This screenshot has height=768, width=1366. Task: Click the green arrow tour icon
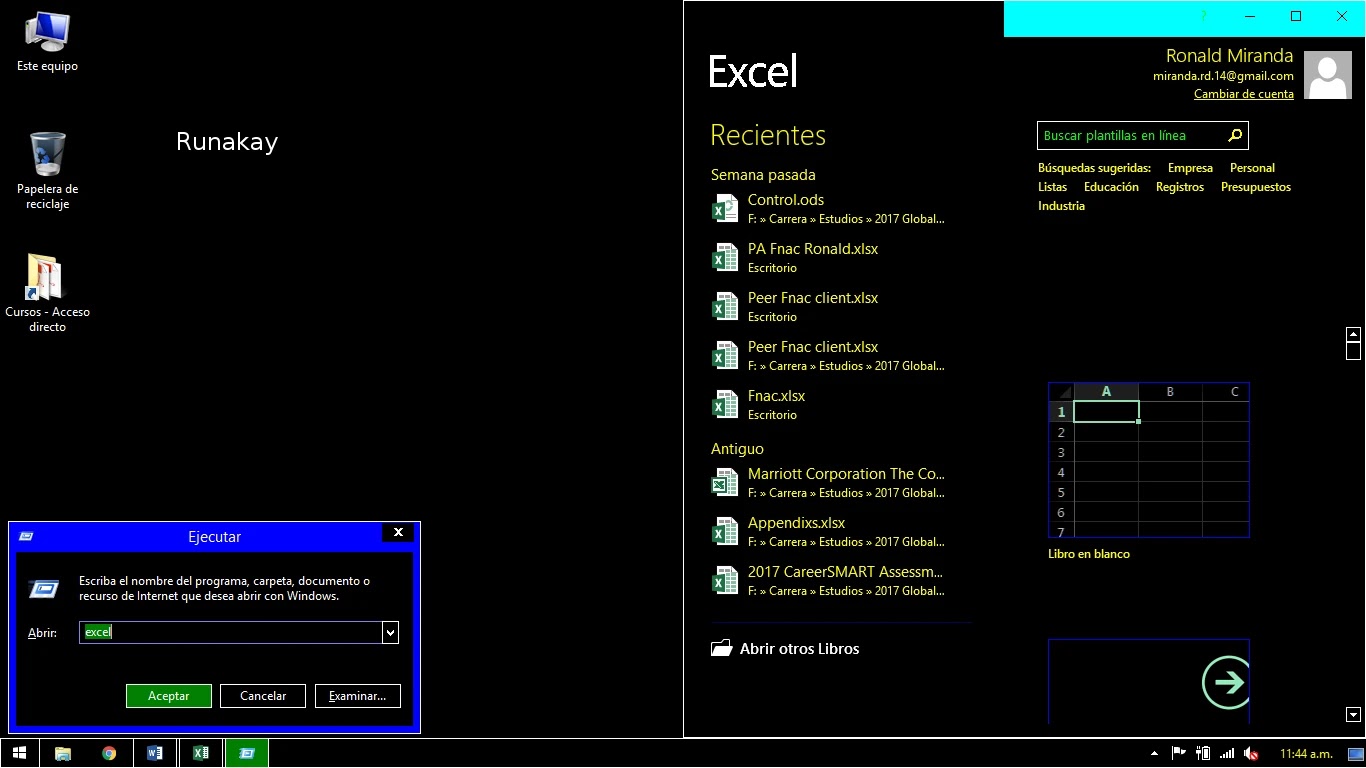coord(1227,682)
